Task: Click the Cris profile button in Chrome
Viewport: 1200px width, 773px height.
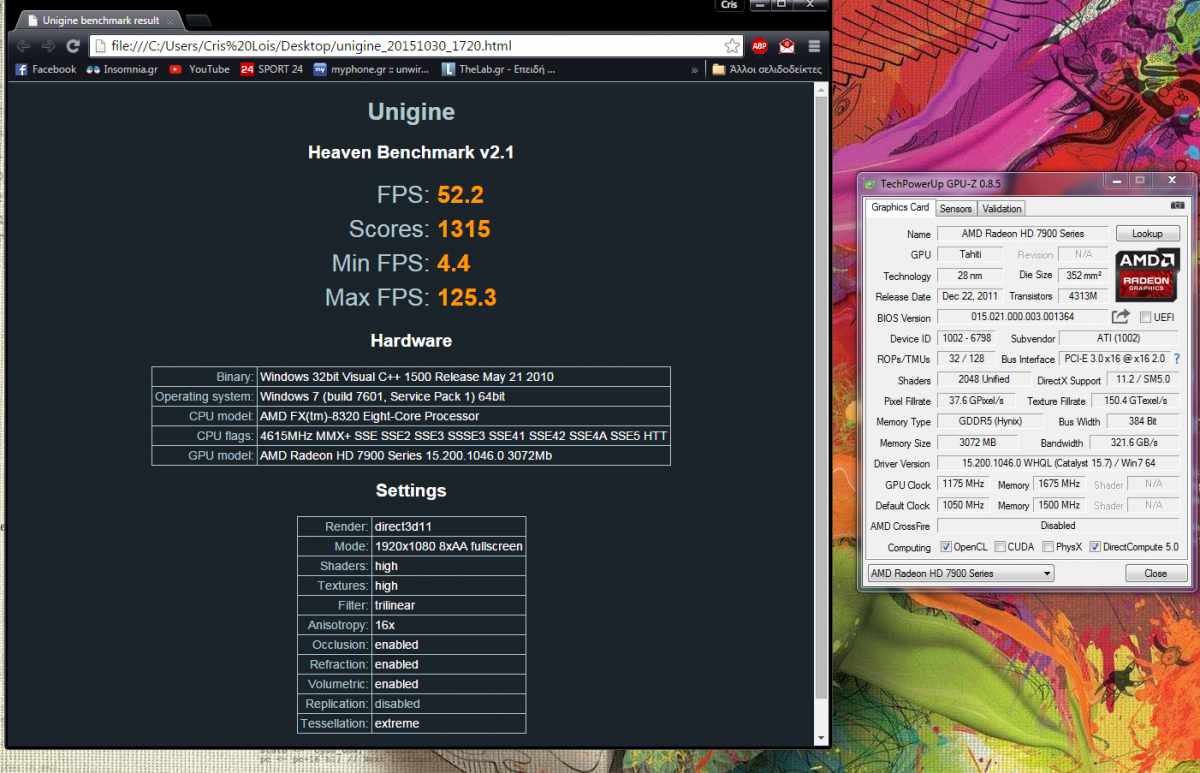Action: pos(731,5)
